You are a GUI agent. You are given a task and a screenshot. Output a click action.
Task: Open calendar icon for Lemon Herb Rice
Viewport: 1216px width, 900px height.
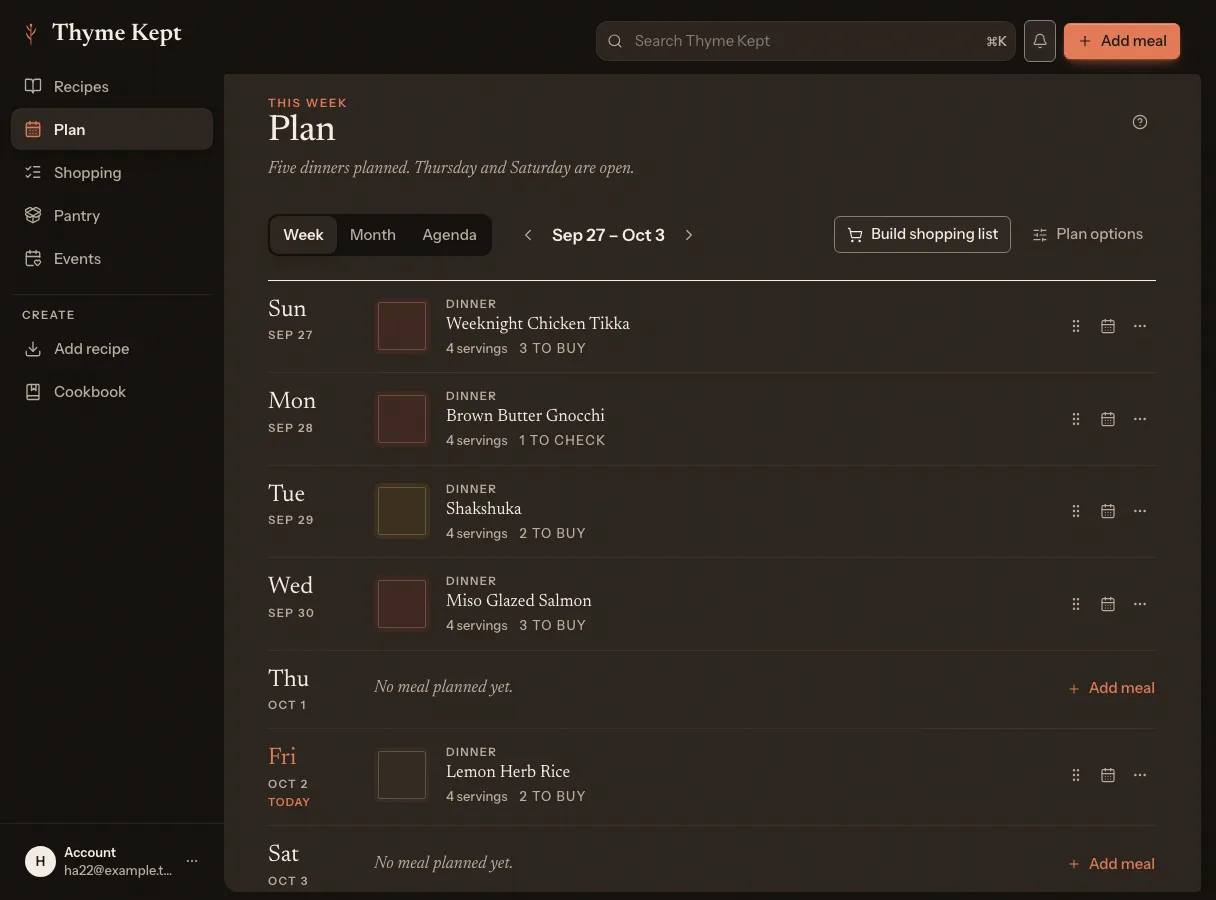click(1108, 775)
